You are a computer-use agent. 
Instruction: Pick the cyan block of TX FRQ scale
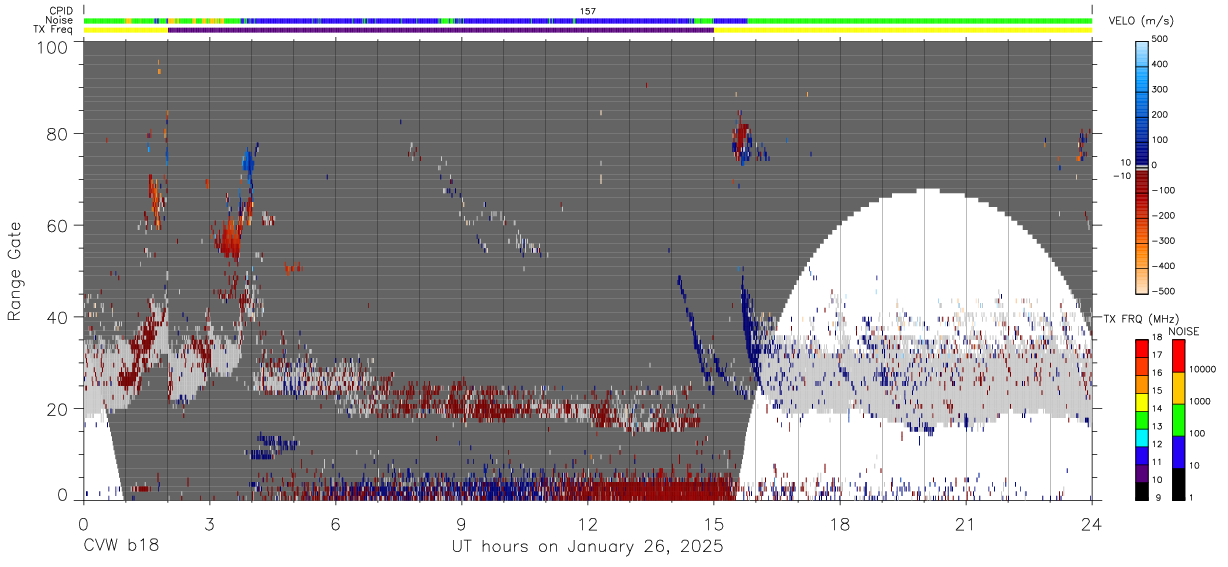(x=1141, y=436)
